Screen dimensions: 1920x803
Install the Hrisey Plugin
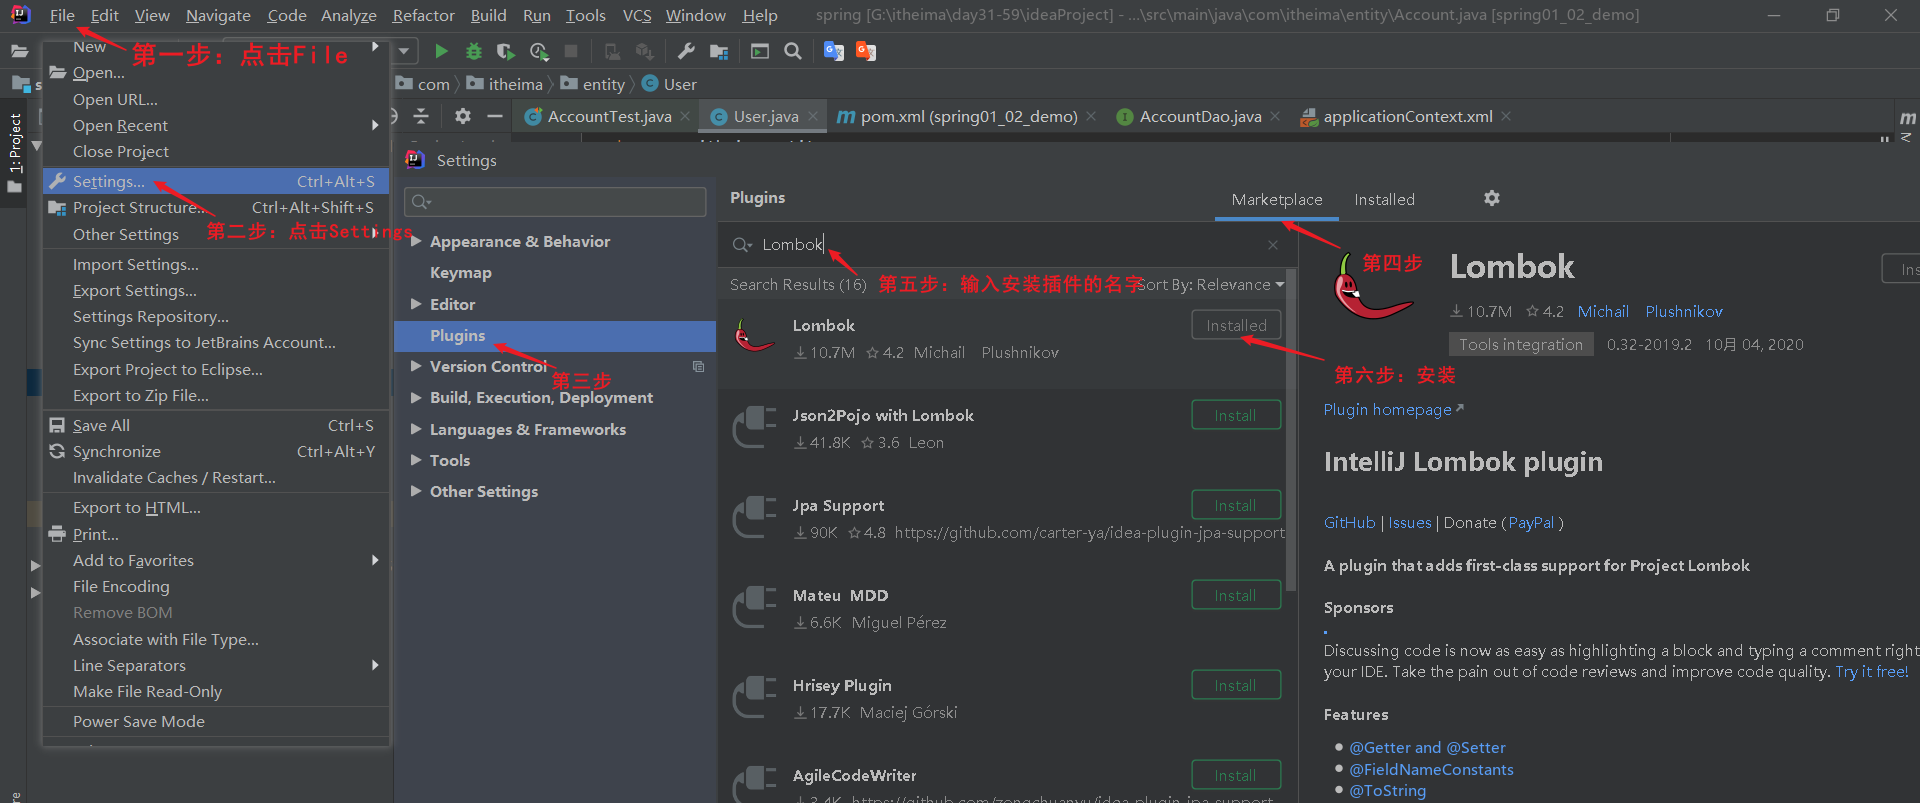click(1236, 685)
